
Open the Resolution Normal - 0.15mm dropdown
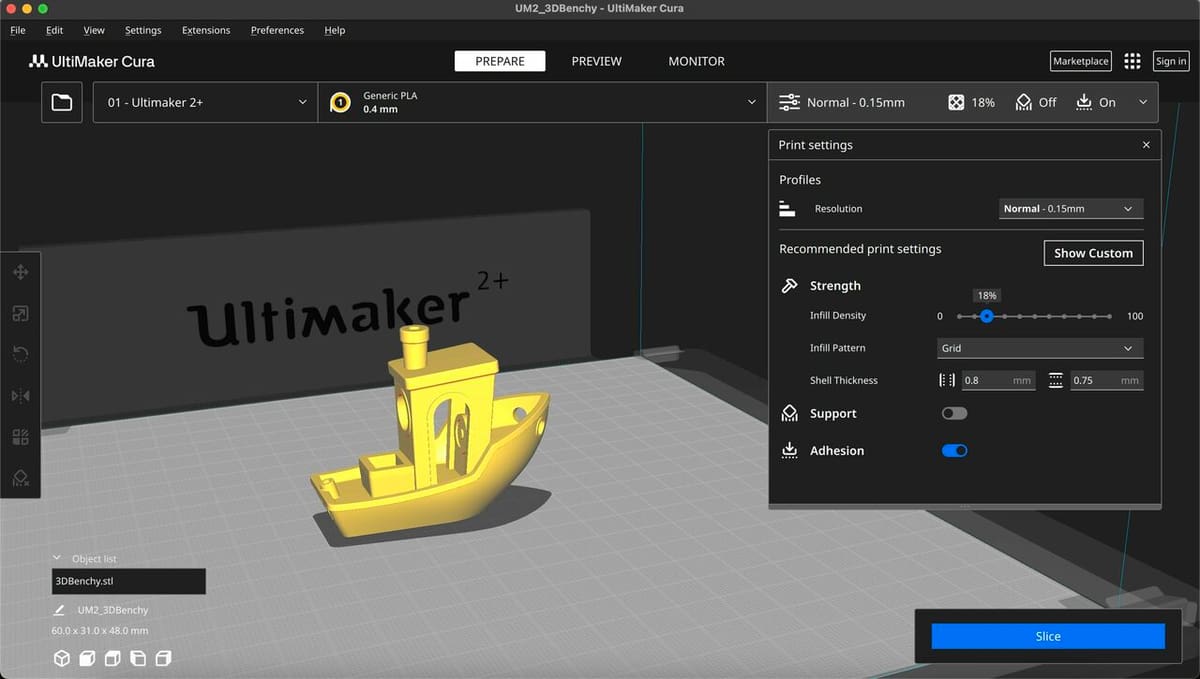coord(1070,208)
